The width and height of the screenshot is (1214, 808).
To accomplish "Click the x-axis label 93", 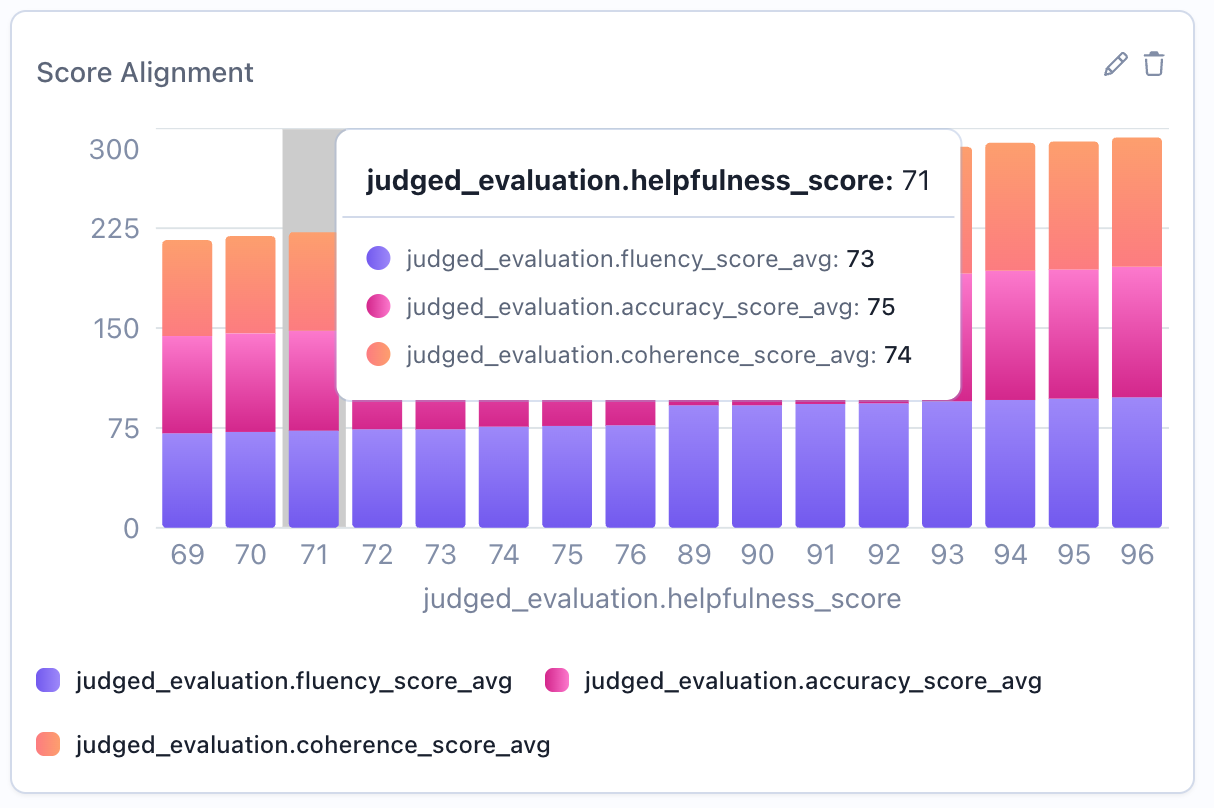I will (946, 554).
